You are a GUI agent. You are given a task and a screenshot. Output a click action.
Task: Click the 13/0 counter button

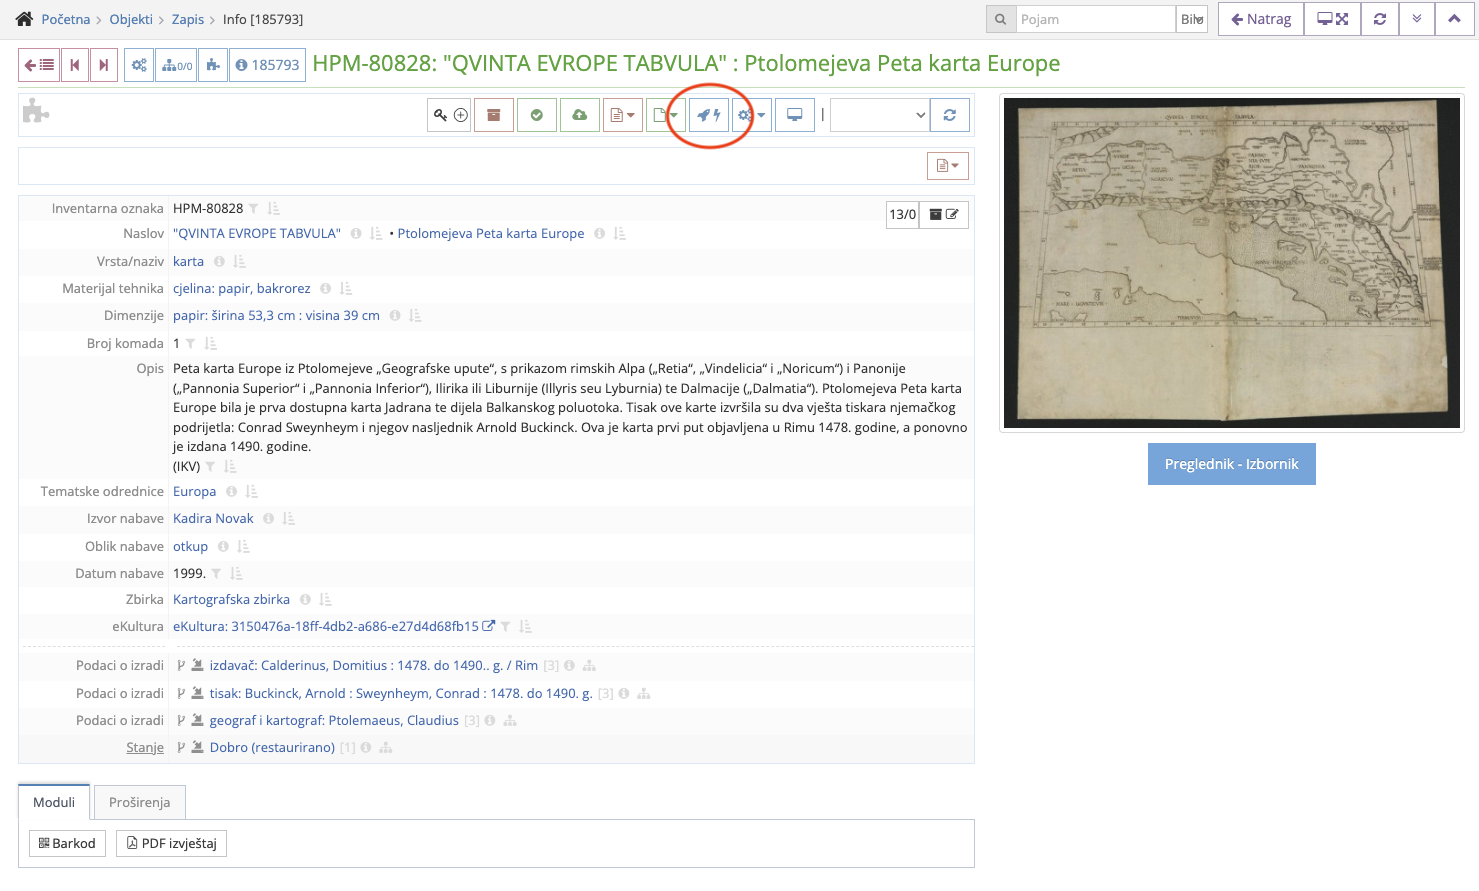[903, 215]
